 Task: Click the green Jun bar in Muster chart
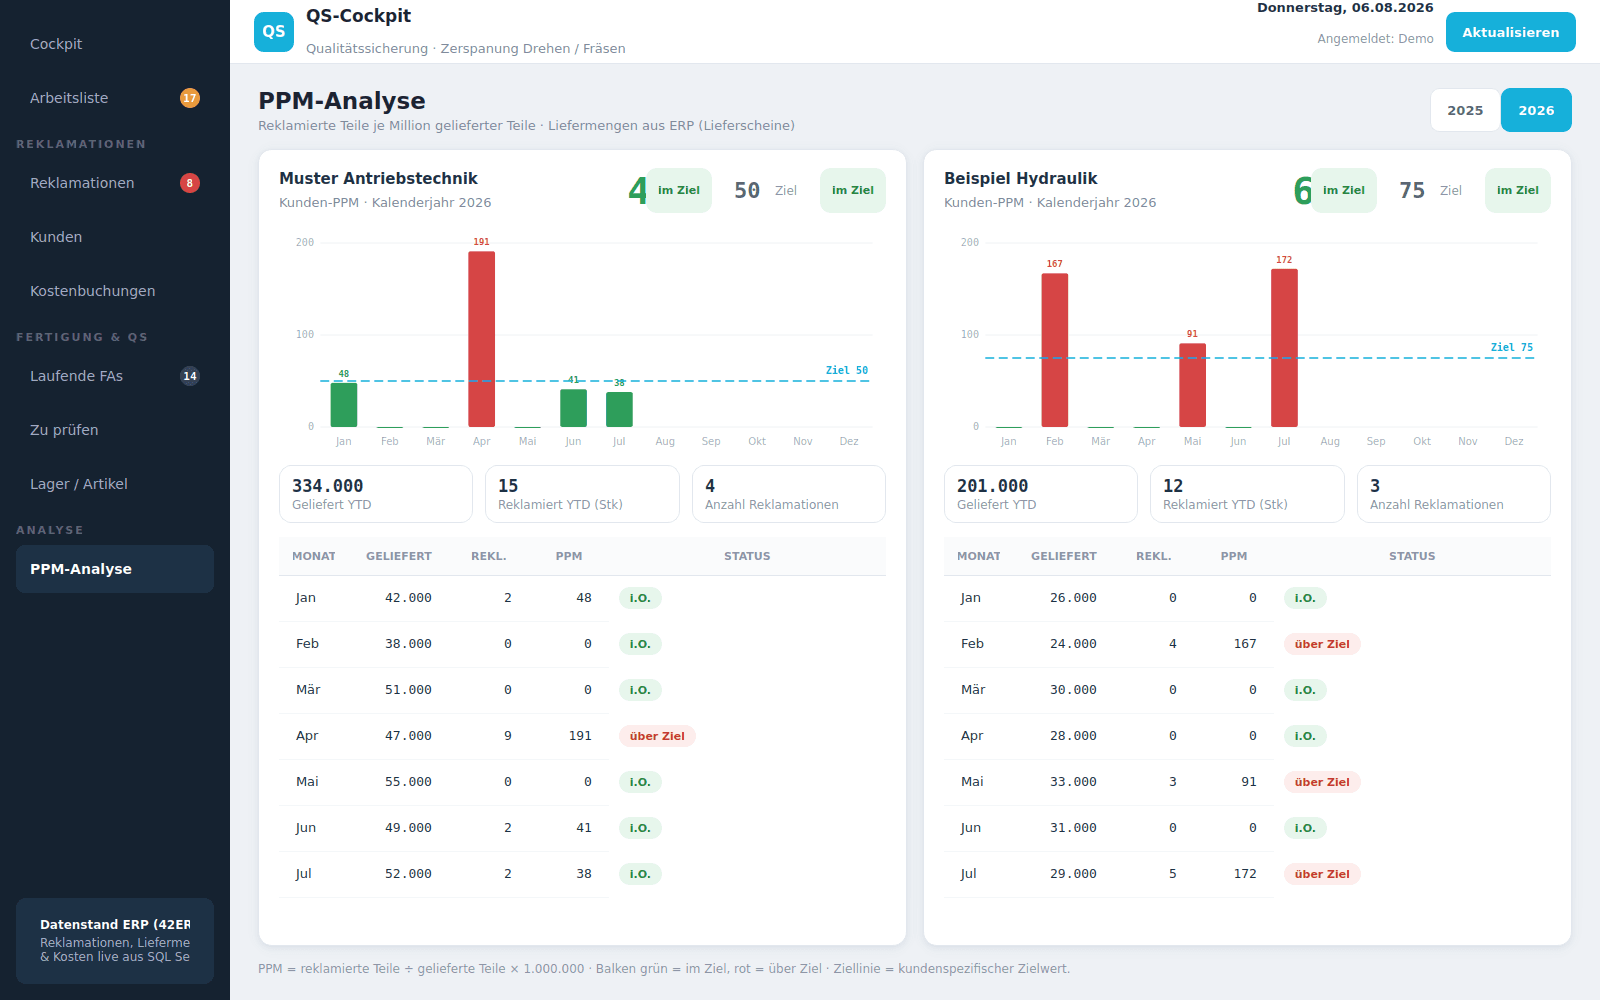[573, 408]
